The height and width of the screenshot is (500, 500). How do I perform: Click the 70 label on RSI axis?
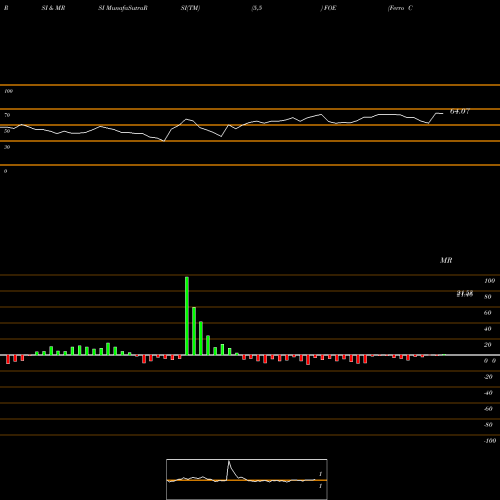pos(7,115)
